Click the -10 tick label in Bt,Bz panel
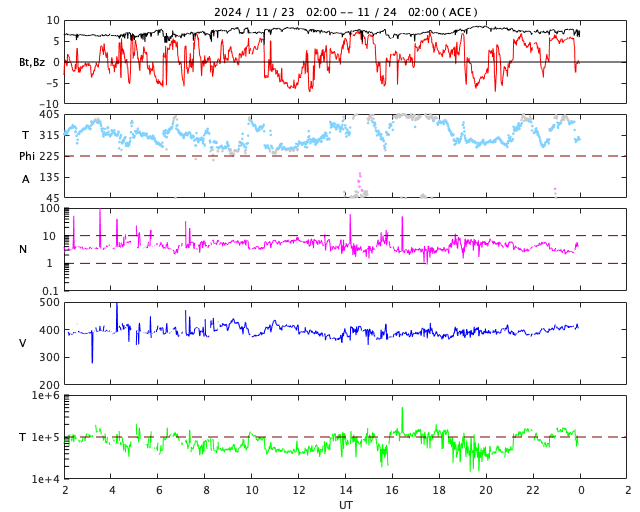The width and height of the screenshot is (640, 512). click(x=48, y=103)
